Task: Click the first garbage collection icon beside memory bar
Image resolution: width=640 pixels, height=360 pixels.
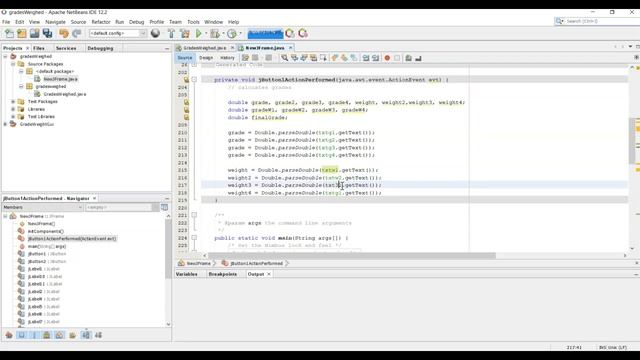Action: point(290,33)
